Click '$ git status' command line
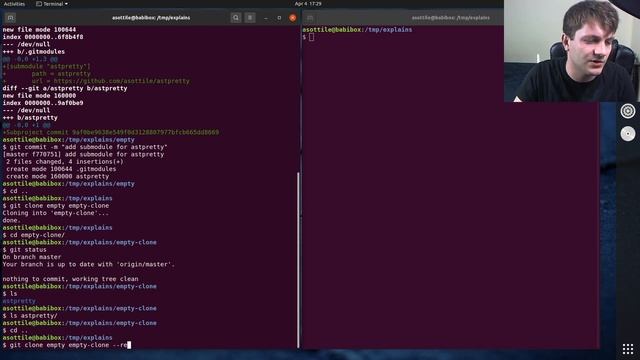The image size is (640, 360). pos(24,250)
